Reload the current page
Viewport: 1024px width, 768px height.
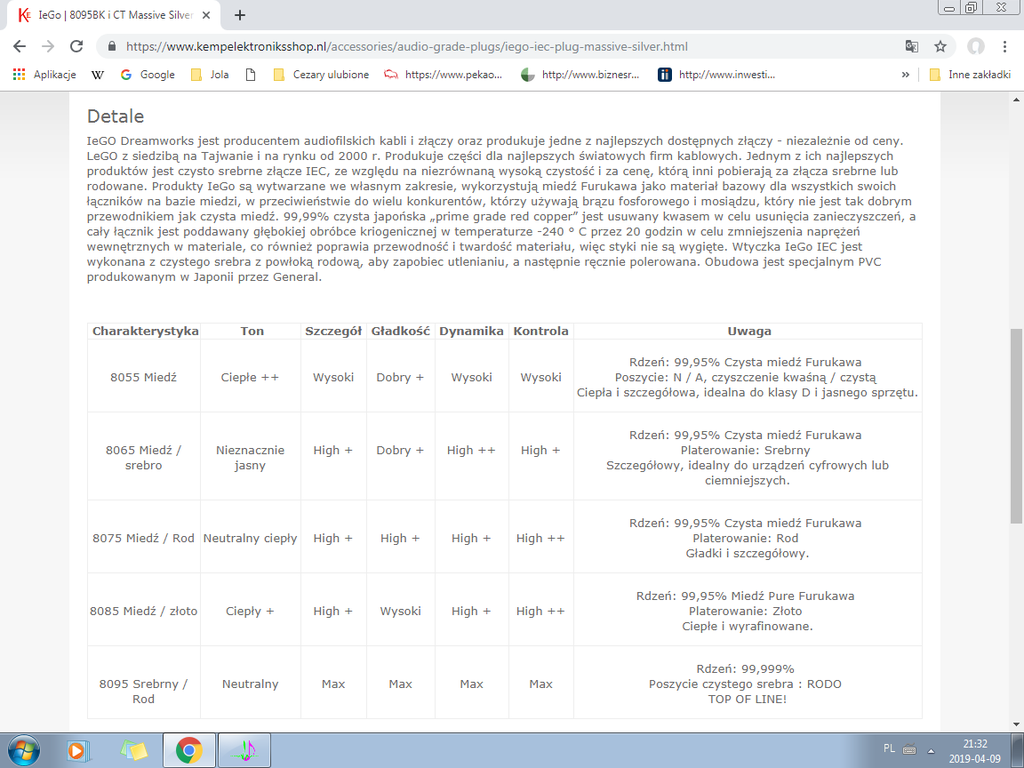[76, 46]
